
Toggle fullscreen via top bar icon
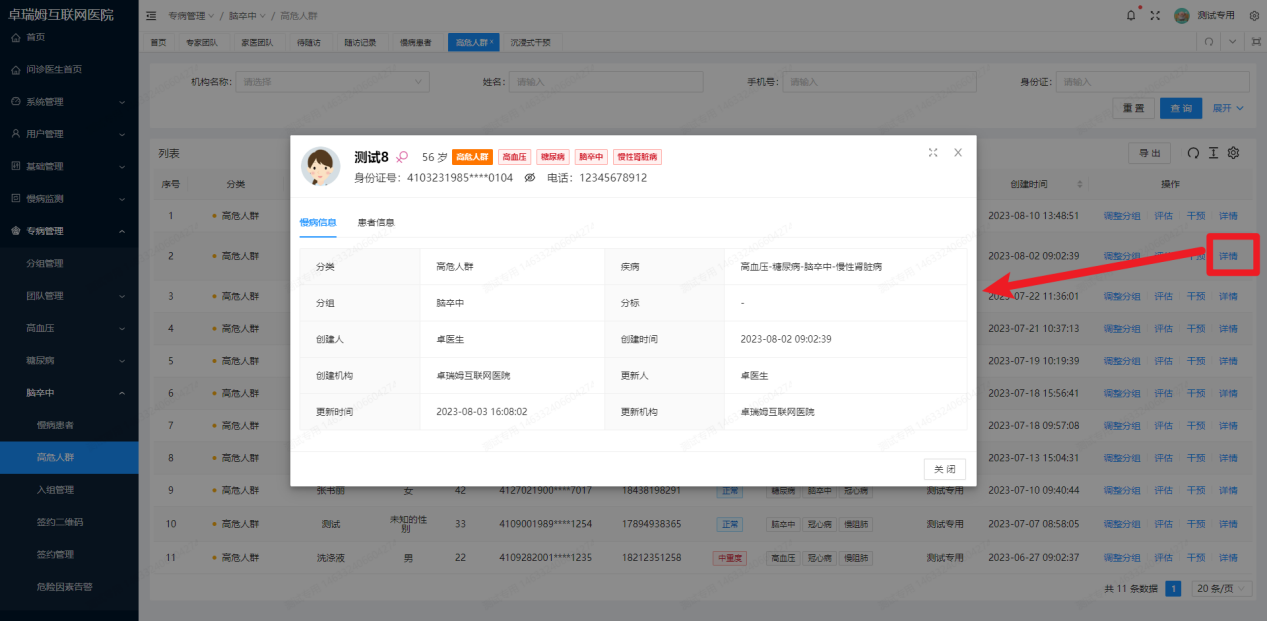pos(1156,16)
